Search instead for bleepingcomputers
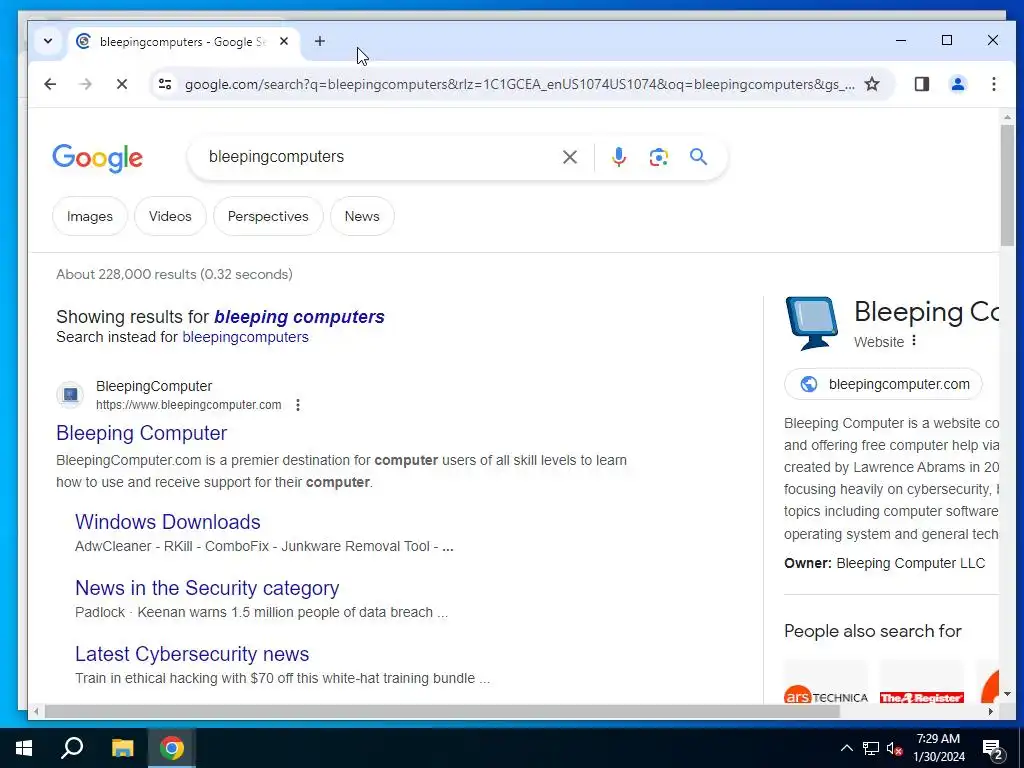Viewport: 1024px width, 768px height. (245, 337)
